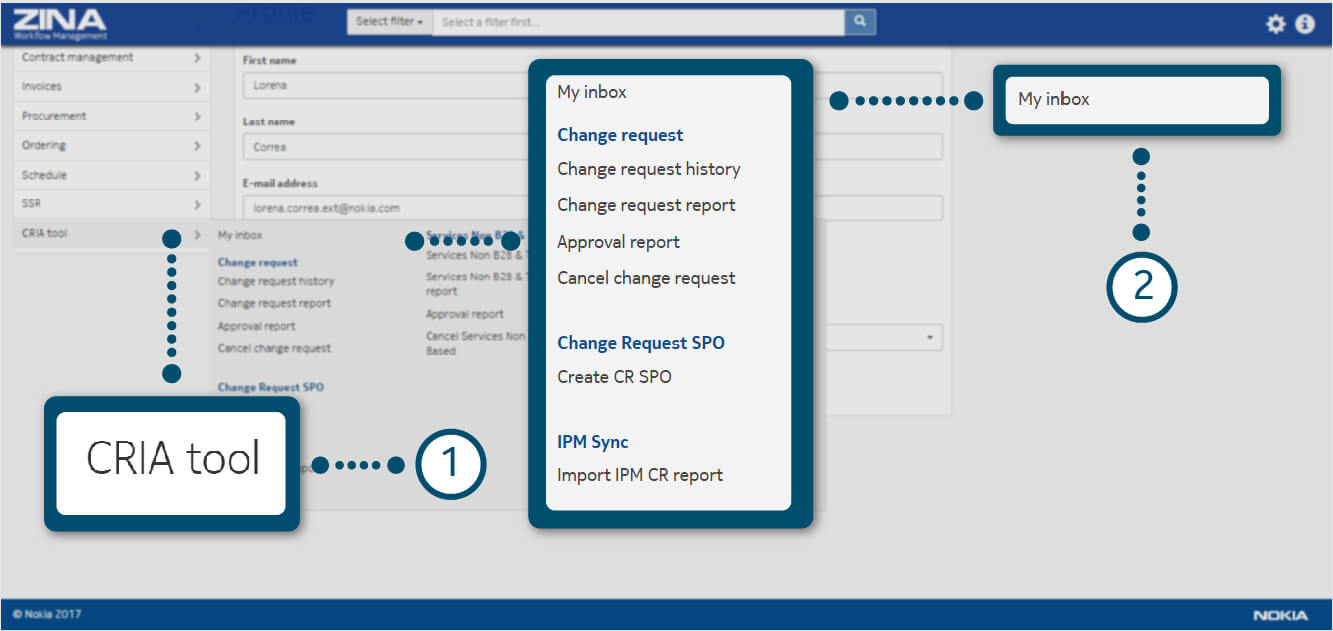Click the info icon in header
The height and width of the screenshot is (631, 1333).
click(1305, 24)
